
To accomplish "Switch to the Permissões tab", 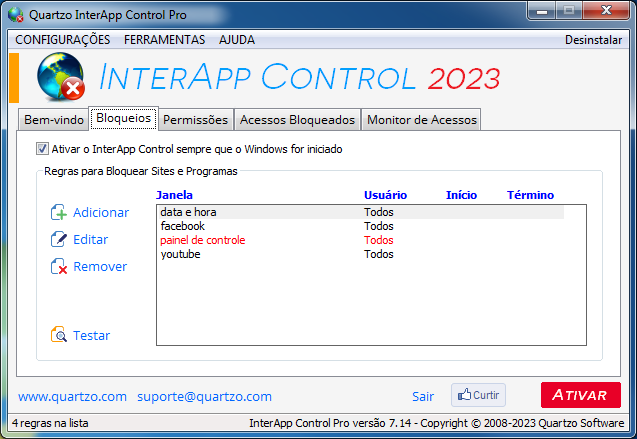I will pyautogui.click(x=196, y=120).
